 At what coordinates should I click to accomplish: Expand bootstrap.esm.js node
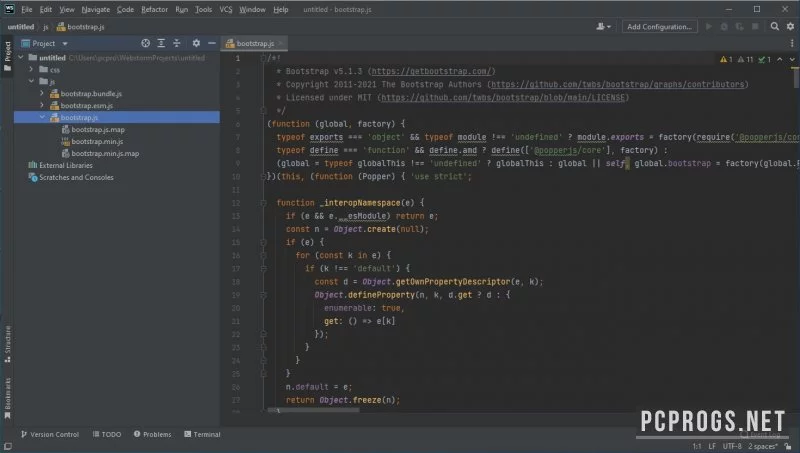42,105
